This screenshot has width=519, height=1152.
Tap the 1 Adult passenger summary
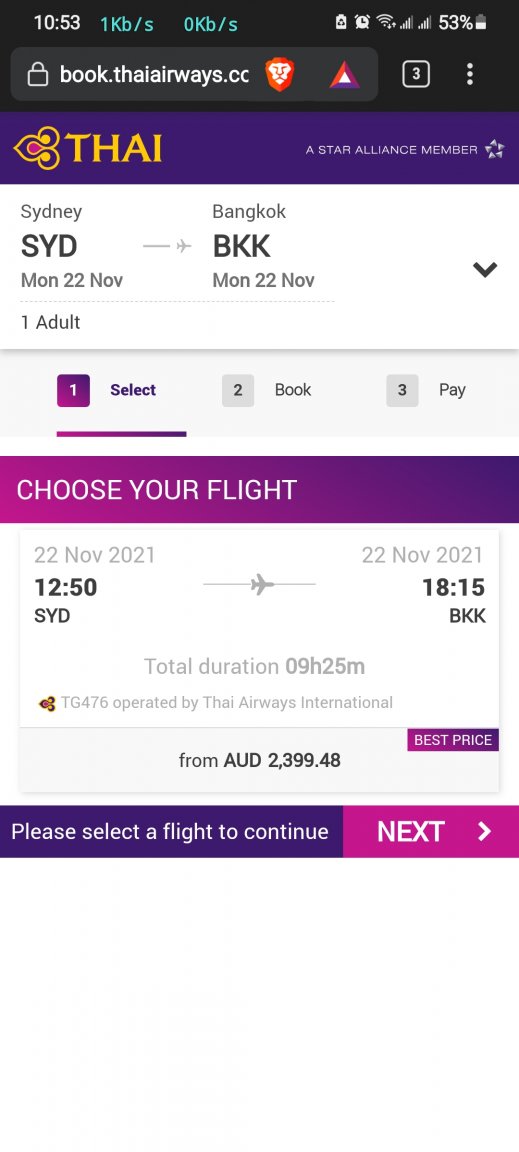[51, 322]
